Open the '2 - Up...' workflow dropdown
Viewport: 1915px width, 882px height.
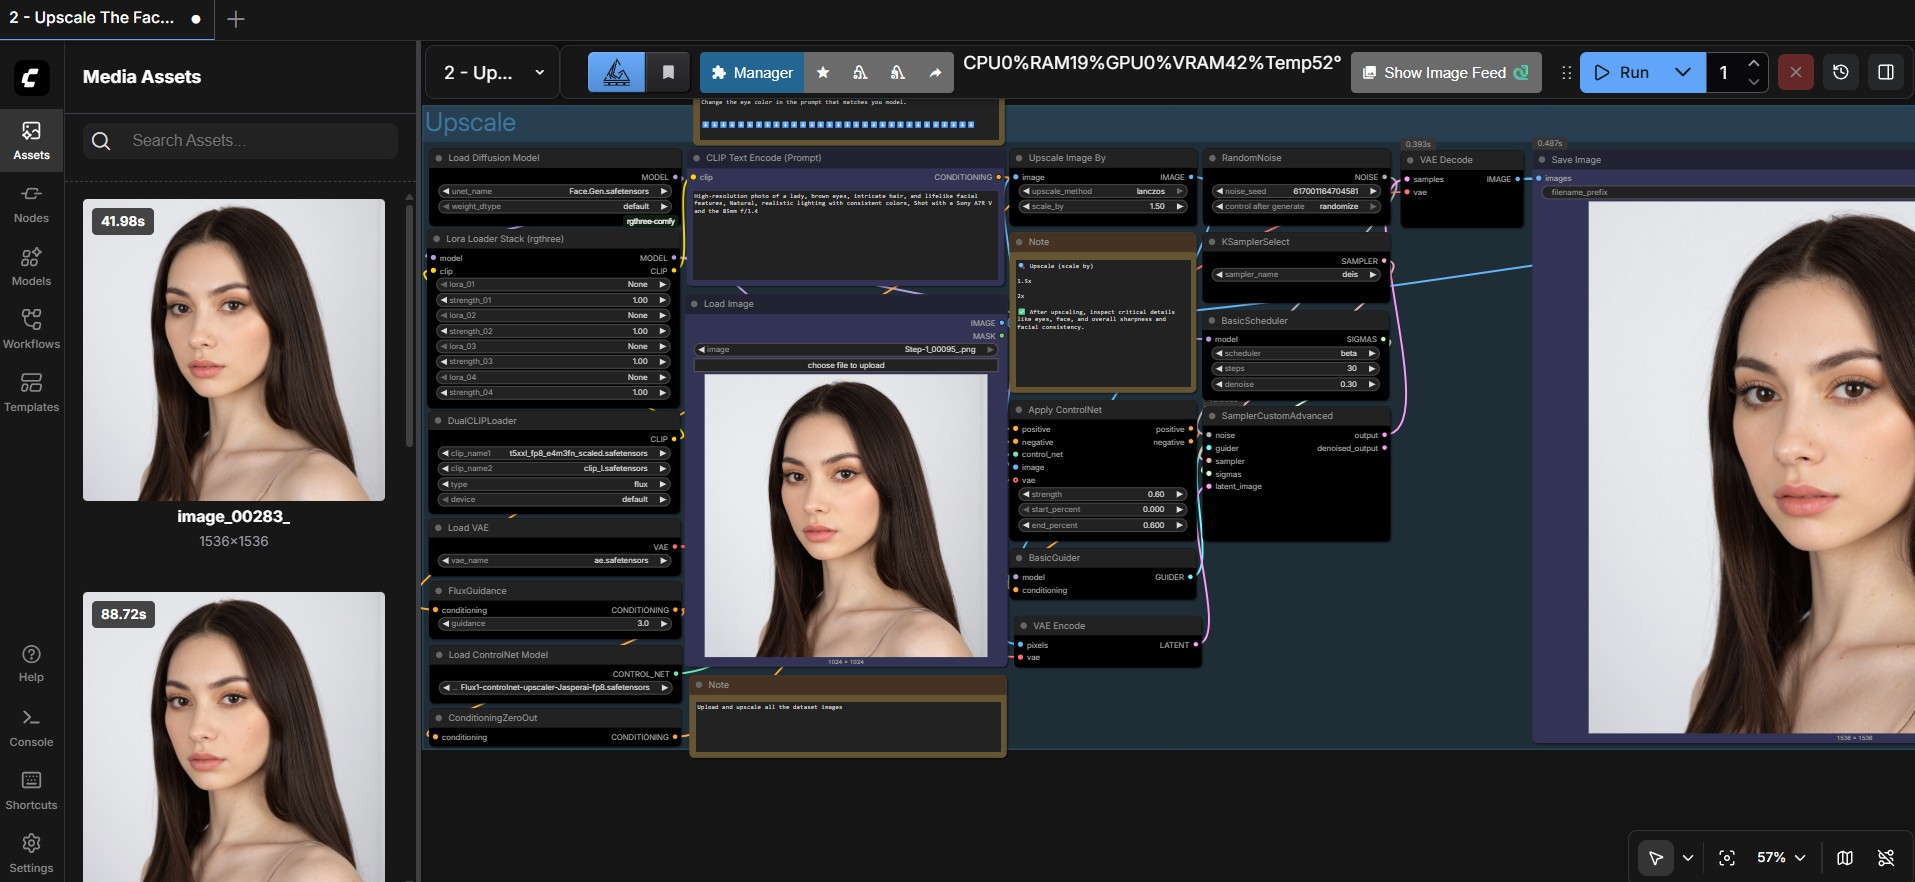[493, 73]
